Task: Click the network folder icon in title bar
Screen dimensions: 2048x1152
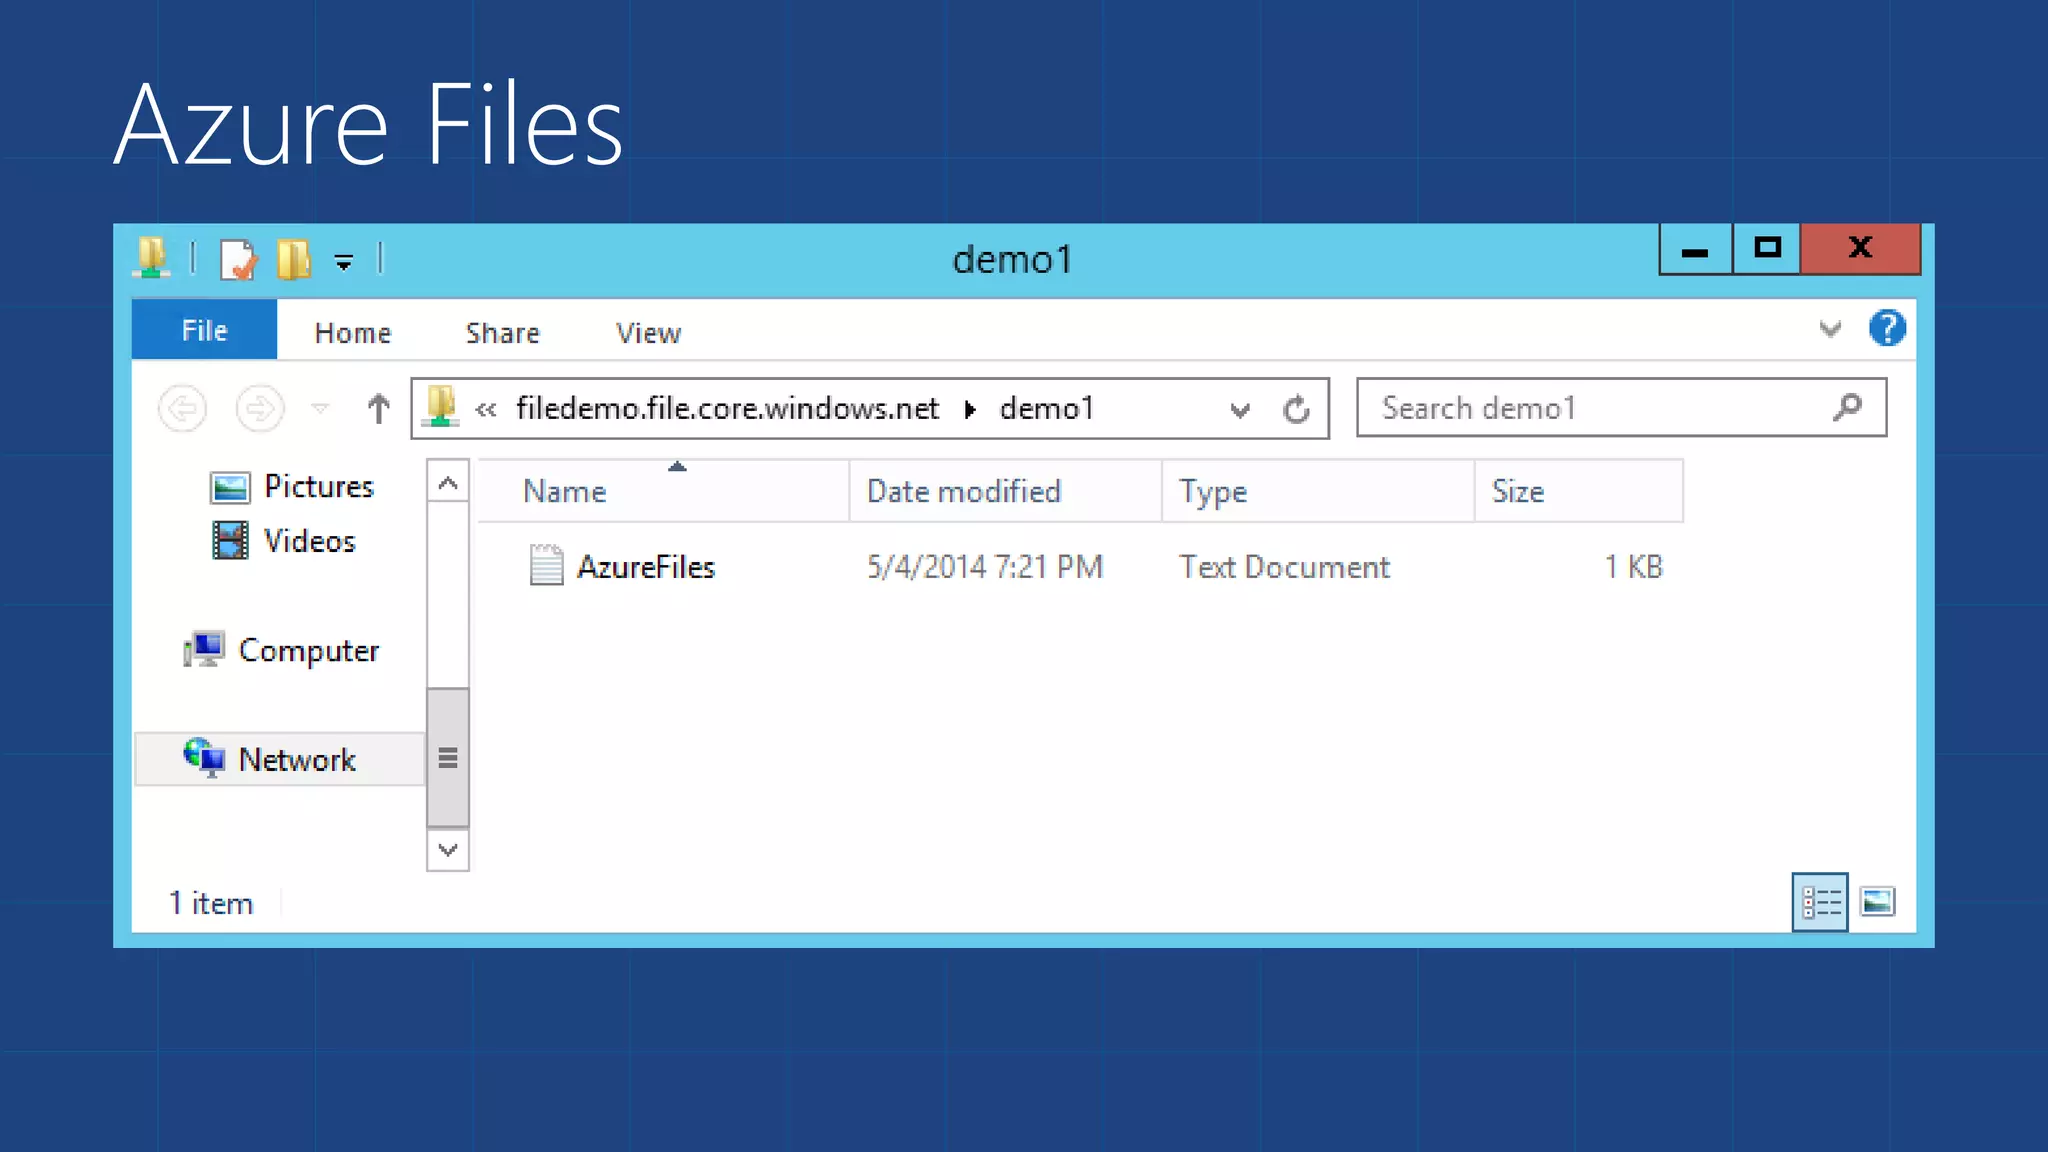Action: click(151, 258)
